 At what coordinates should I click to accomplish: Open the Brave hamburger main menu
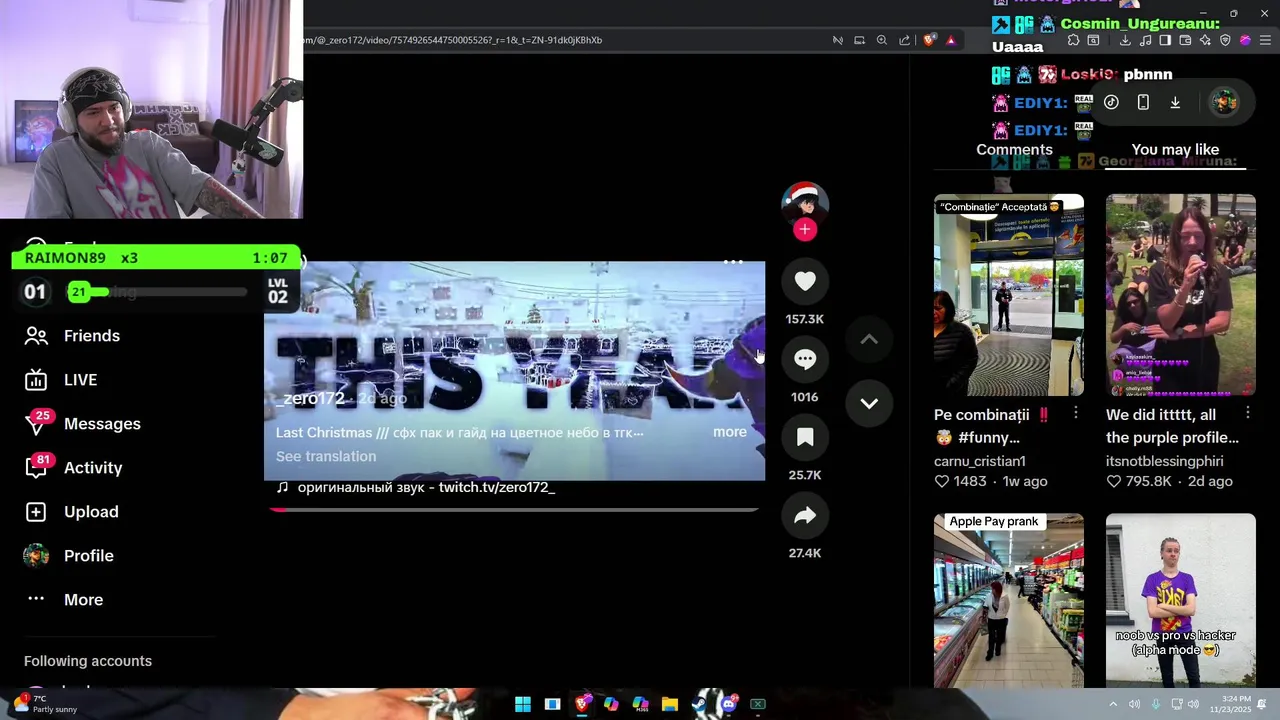1265,40
